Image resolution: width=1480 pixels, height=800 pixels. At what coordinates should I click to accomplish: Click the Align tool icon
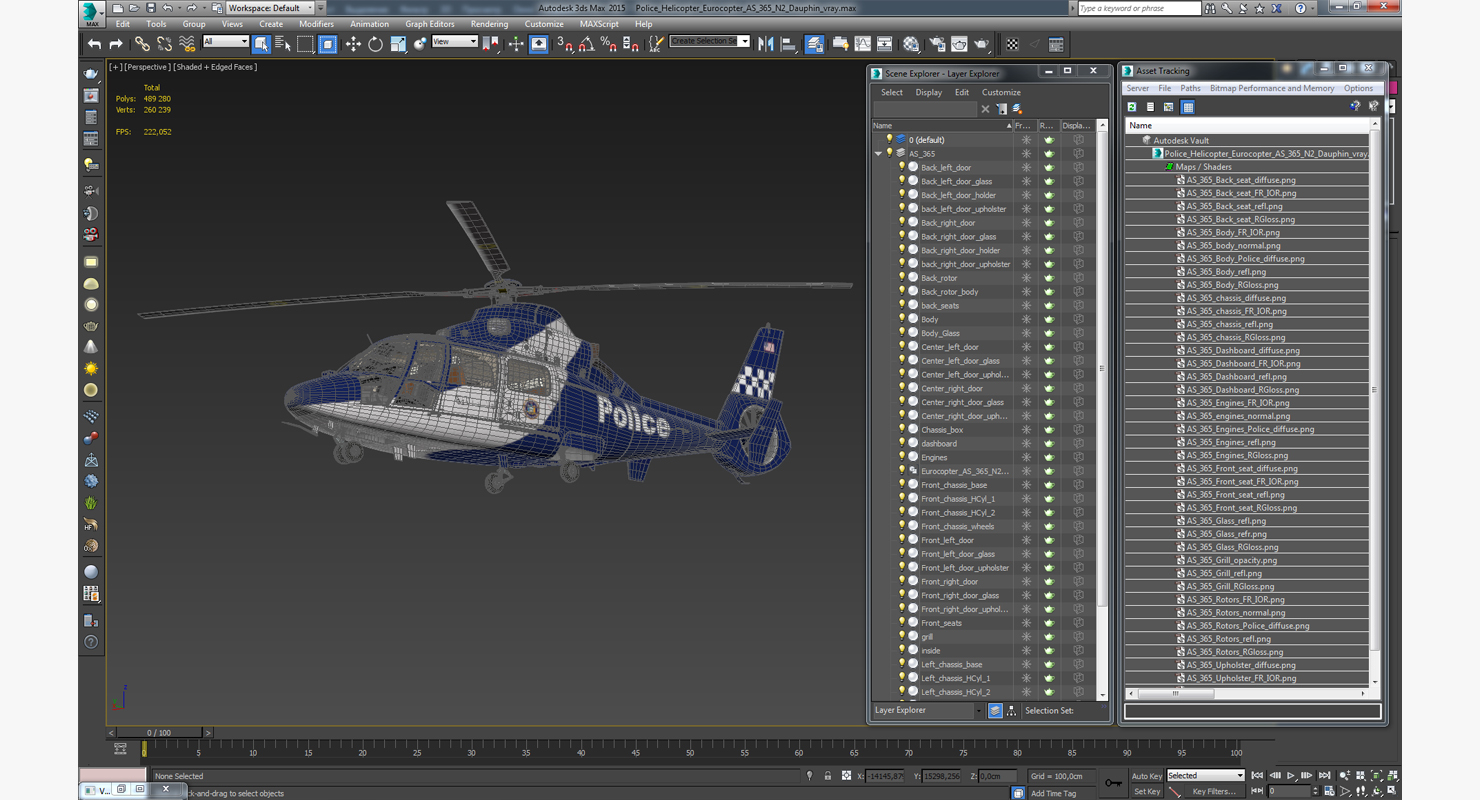point(789,44)
